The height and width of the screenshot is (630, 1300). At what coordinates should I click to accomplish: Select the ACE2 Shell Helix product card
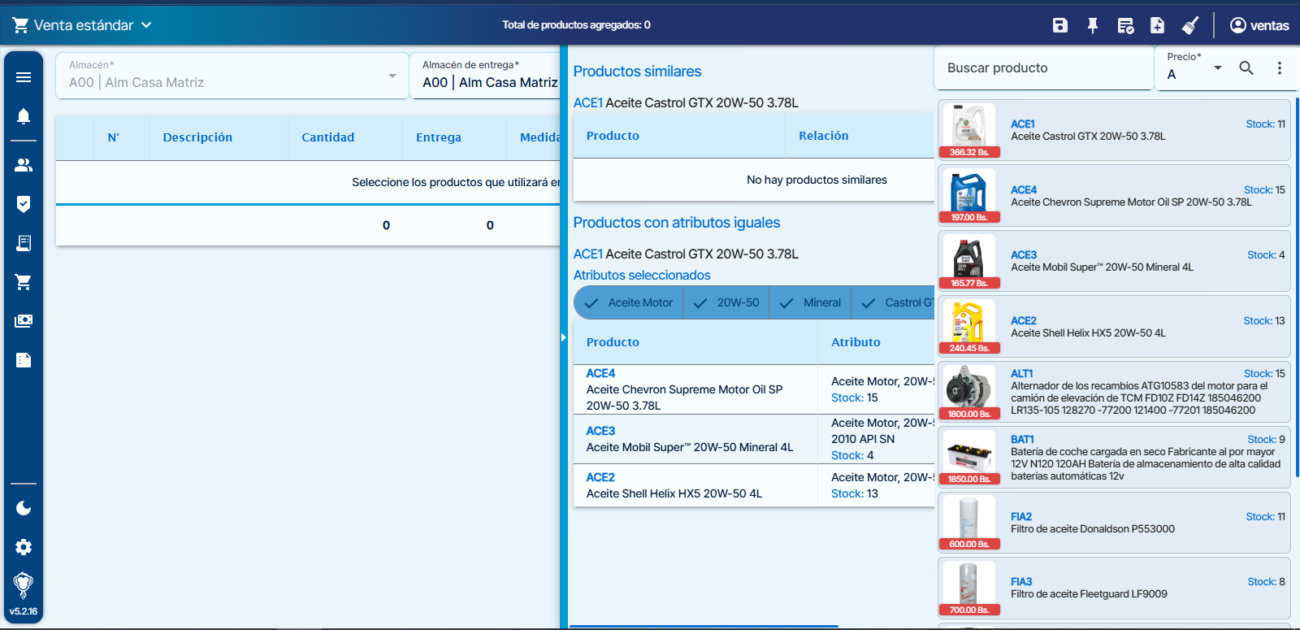(1114, 326)
